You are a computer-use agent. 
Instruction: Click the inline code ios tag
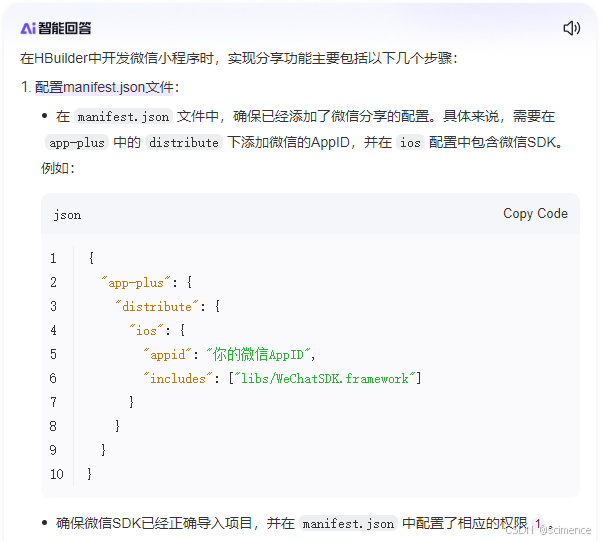pyautogui.click(x=410, y=142)
